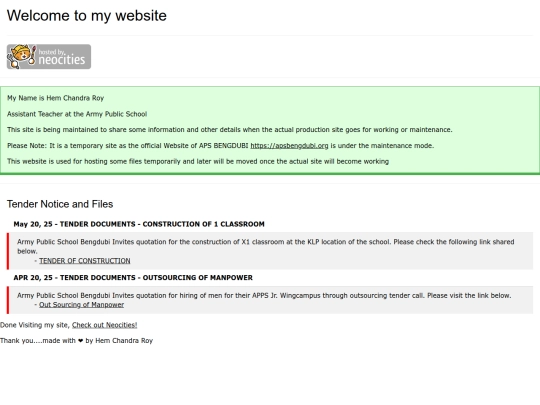Click the My Name is Hem Chandra Roy line

click(x=55, y=98)
